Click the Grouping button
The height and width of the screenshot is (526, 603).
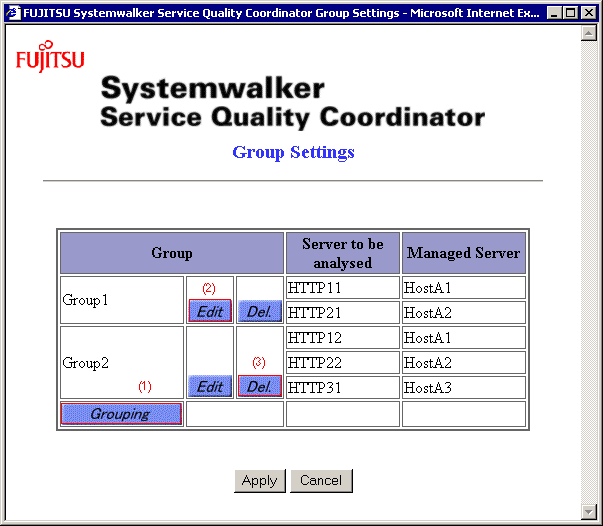[121, 414]
